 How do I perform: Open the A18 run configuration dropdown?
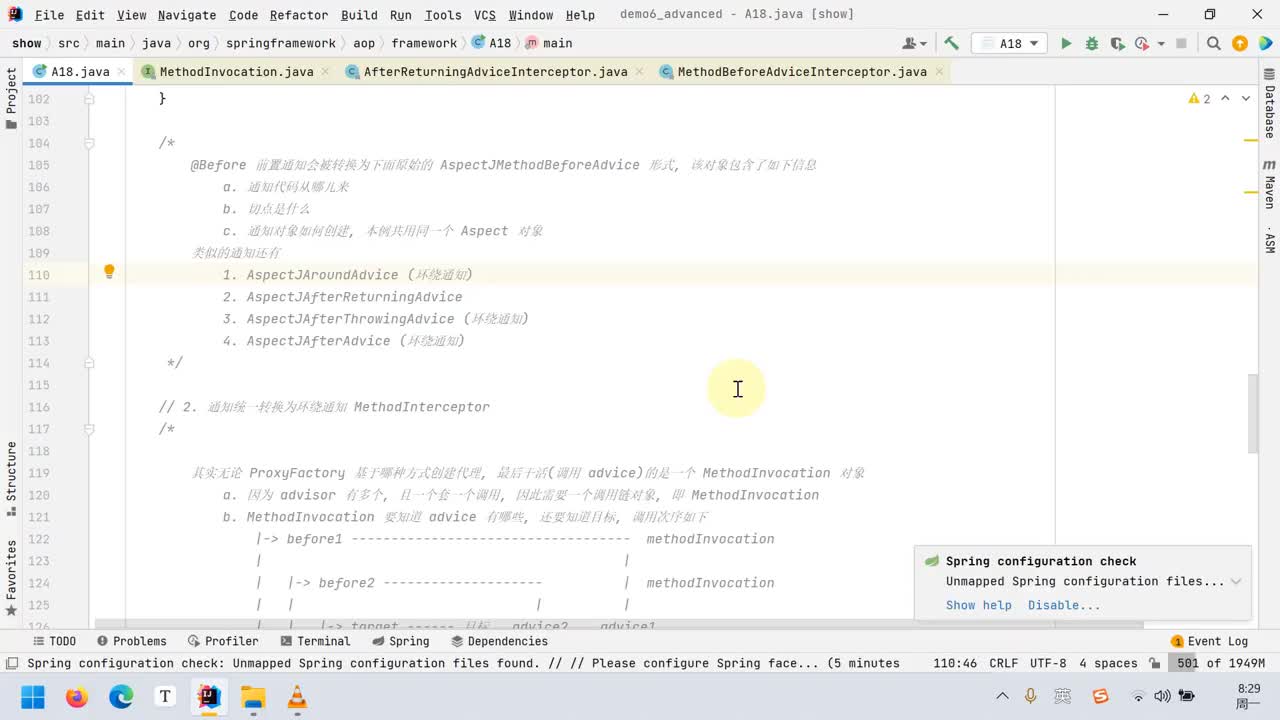(1010, 43)
